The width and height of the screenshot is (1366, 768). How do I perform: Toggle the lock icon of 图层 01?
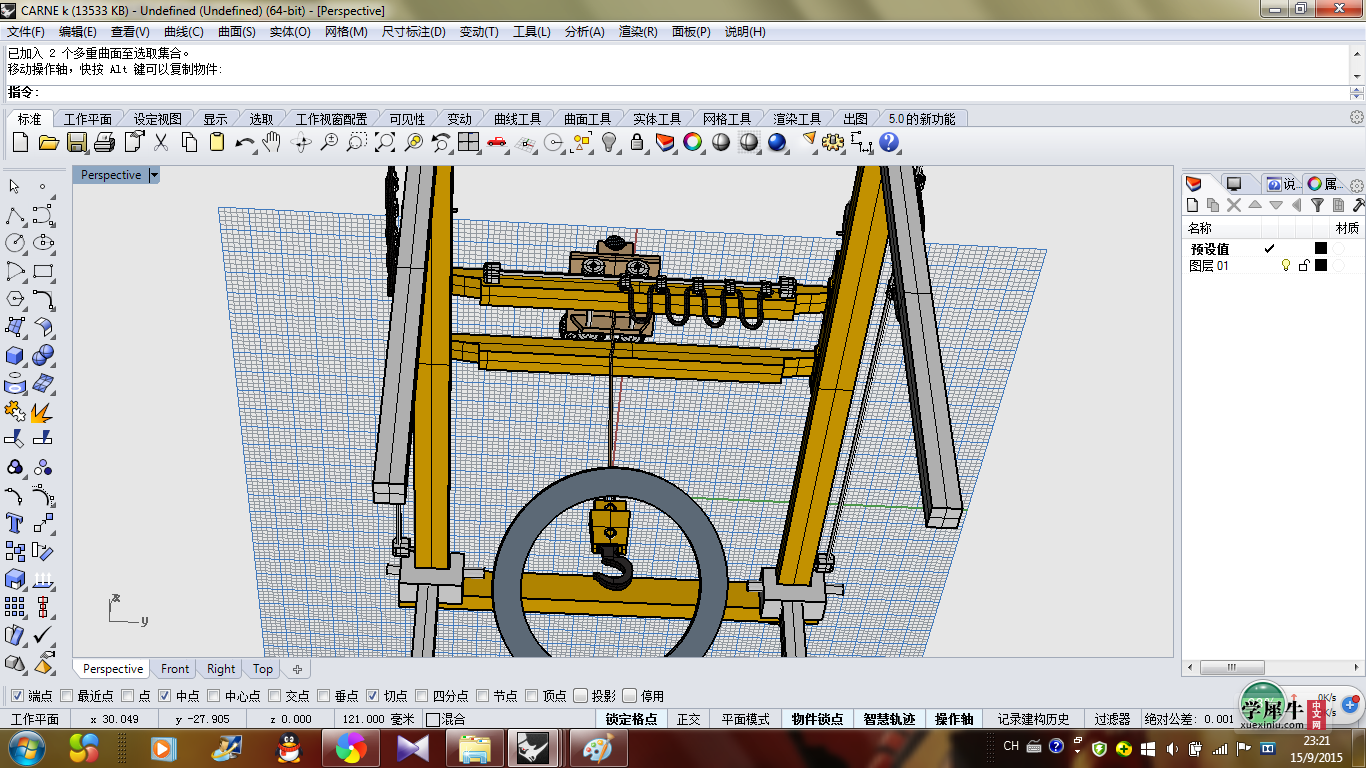(1303, 266)
